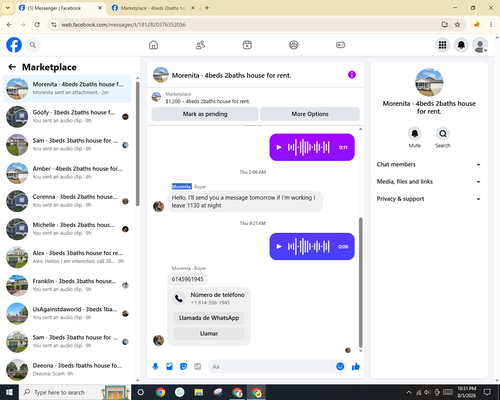Open the Windows Start menu
Screen dimensions: 500x400
pos(9,392)
